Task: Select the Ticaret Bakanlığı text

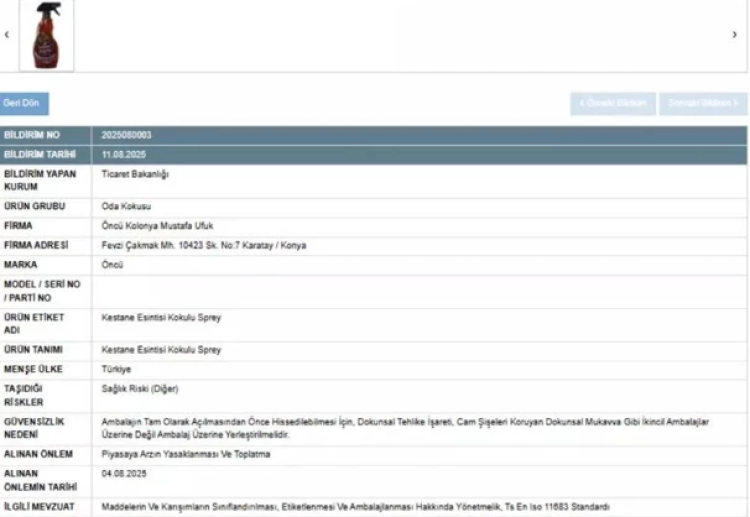Action: click(135, 174)
